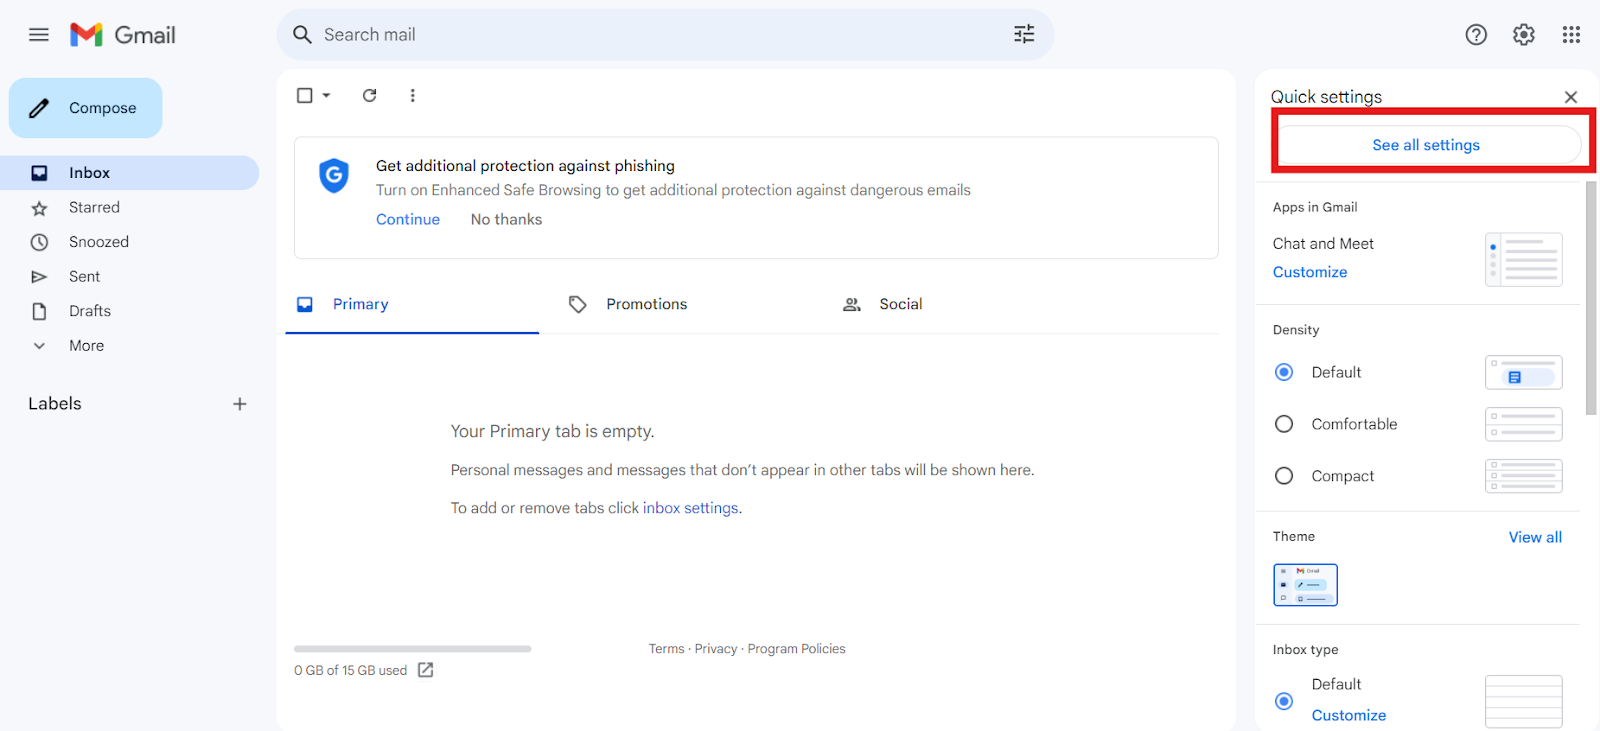The height and width of the screenshot is (731, 1600).
Task: Create a new label with plus icon
Action: (x=240, y=404)
